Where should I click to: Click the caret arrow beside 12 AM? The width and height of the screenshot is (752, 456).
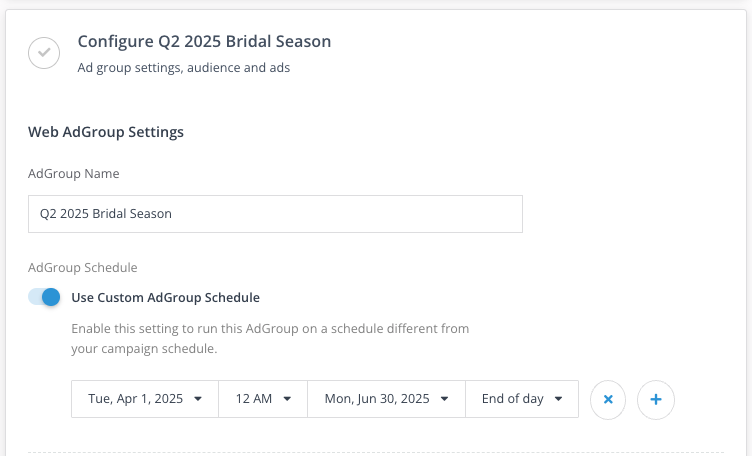click(x=287, y=399)
